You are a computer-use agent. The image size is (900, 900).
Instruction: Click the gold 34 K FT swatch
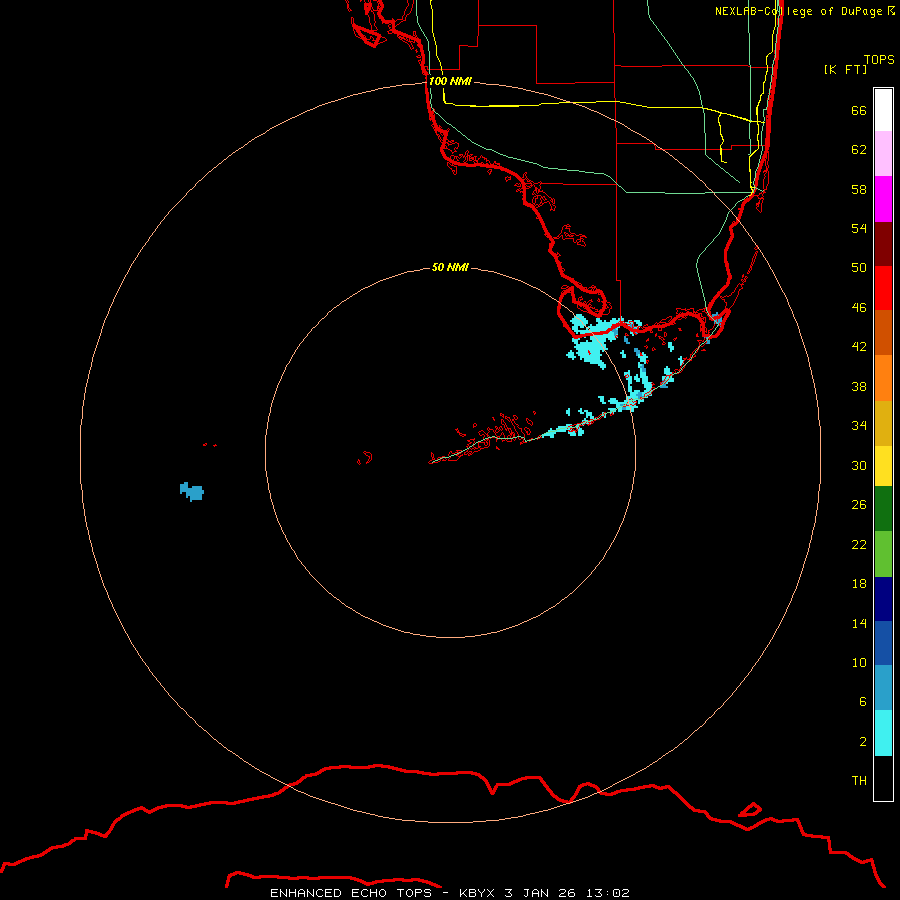pos(883,424)
